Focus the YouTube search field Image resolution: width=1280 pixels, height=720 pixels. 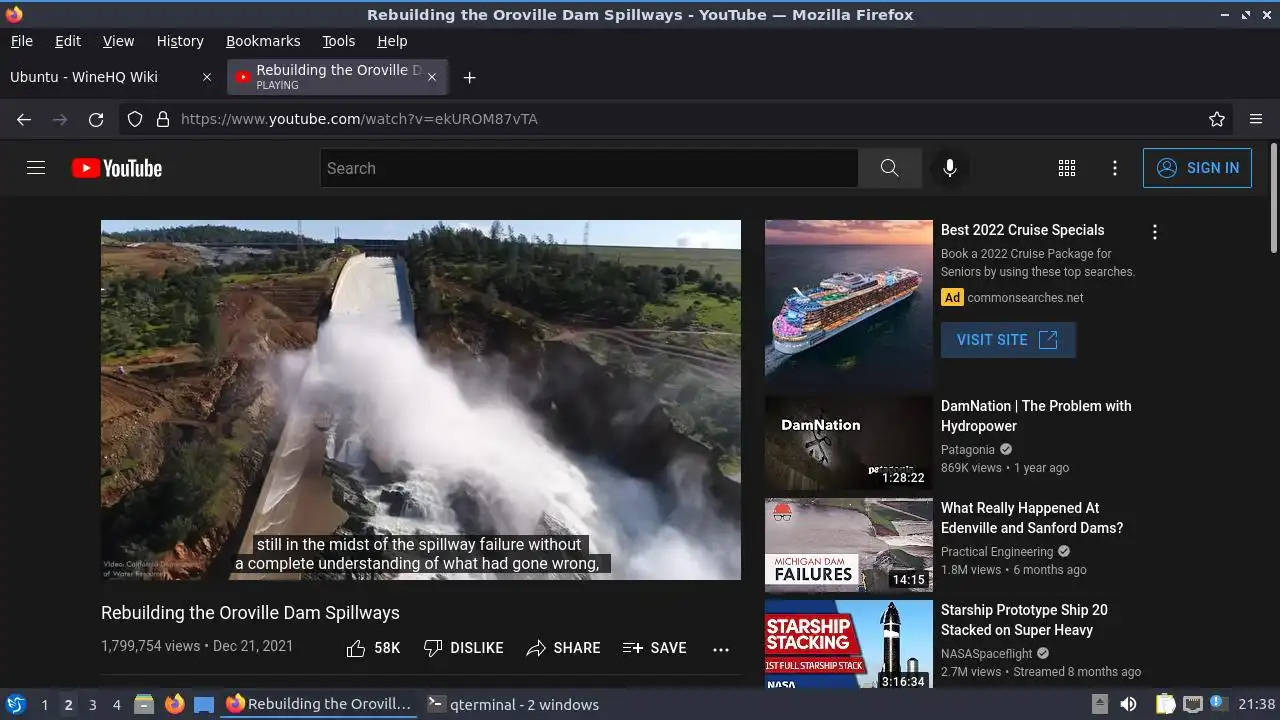click(589, 168)
